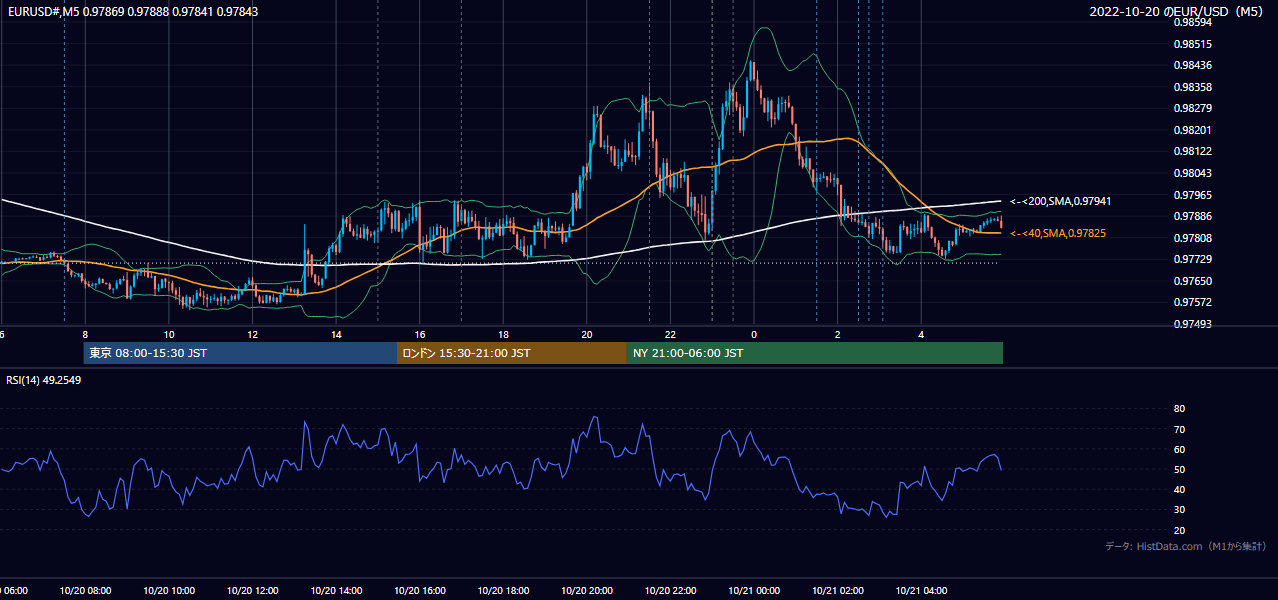
Task: Click the RSI 80 level label
Action: [1179, 409]
